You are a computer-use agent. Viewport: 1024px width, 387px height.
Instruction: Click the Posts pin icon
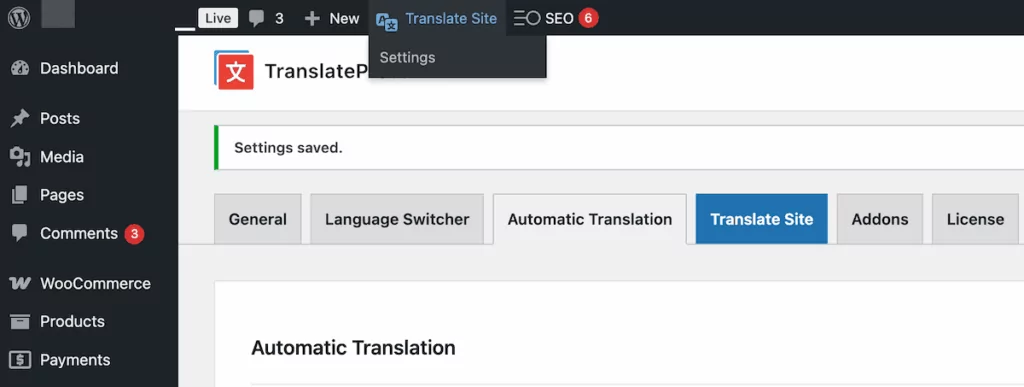pos(20,119)
